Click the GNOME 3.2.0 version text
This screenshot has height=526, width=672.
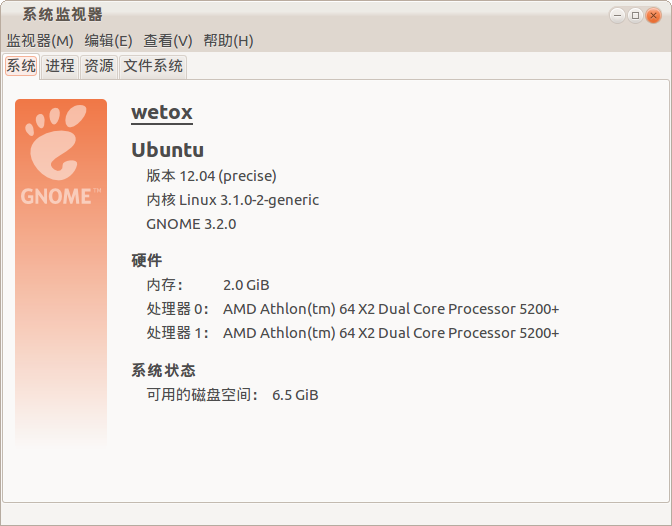coord(191,224)
